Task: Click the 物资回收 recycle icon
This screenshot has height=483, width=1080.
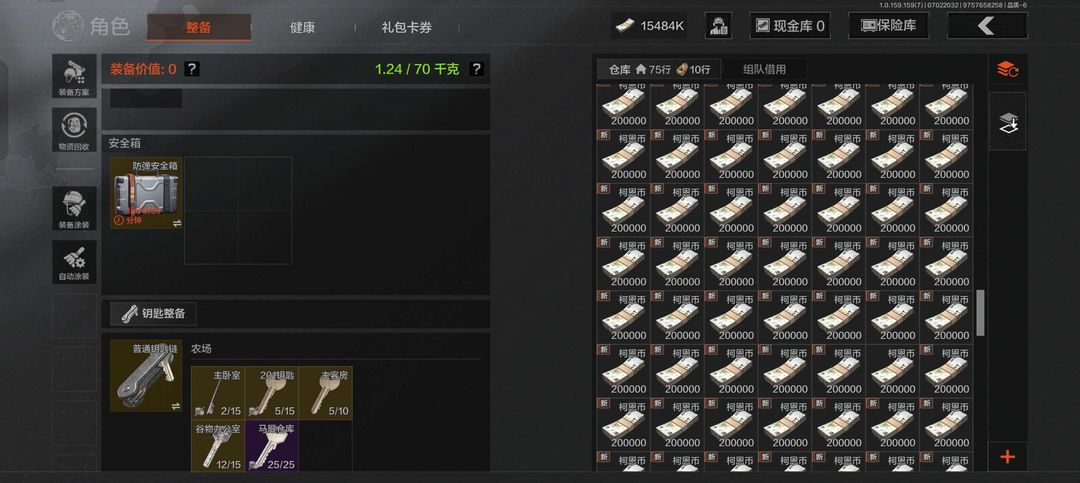Action: pyautogui.click(x=74, y=130)
